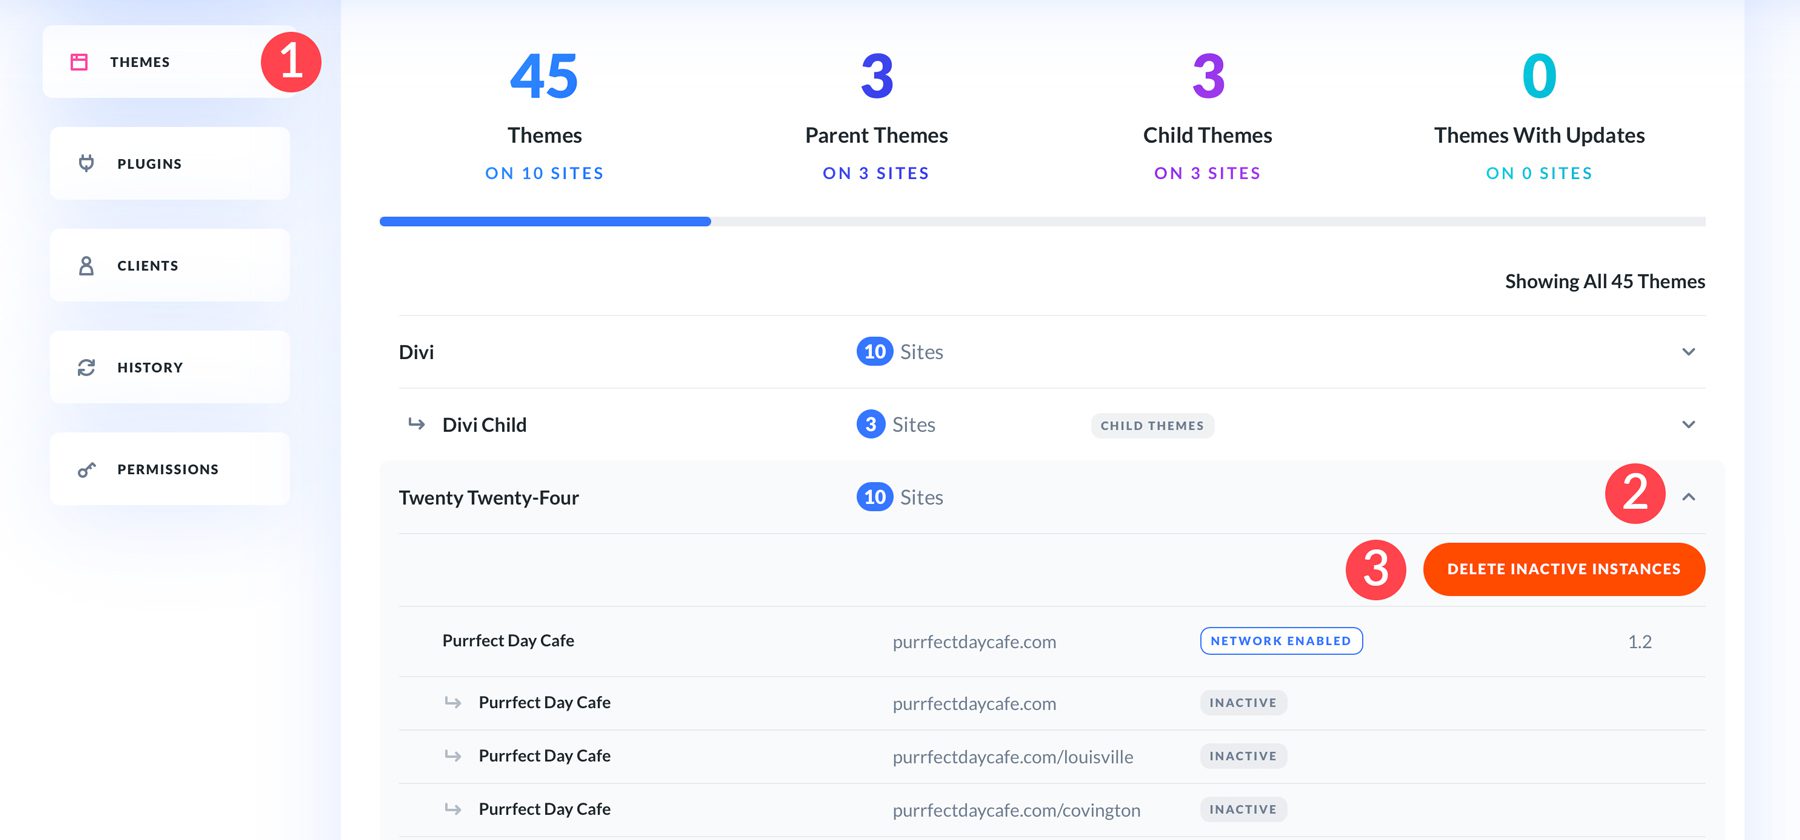
Task: Expand the Divi Child row chevron
Action: point(1688,424)
